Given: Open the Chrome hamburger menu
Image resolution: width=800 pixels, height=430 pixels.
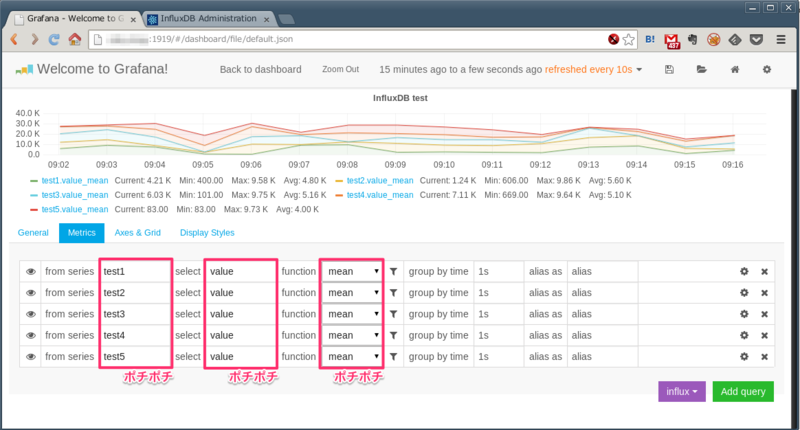Looking at the screenshot, I should tap(781, 39).
